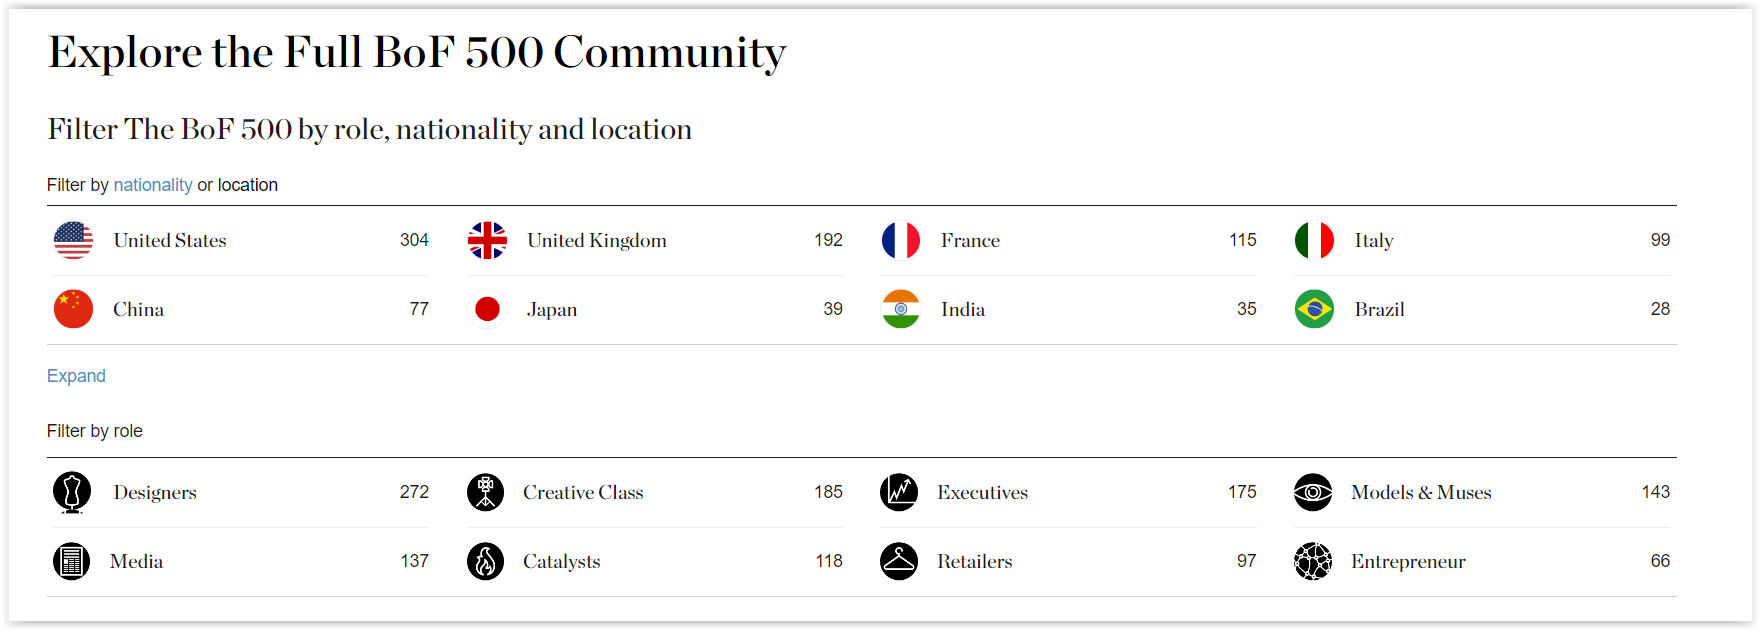Screen dimensions: 1760x629
Task: Click the Retailers hanger icon
Action: (x=899, y=561)
